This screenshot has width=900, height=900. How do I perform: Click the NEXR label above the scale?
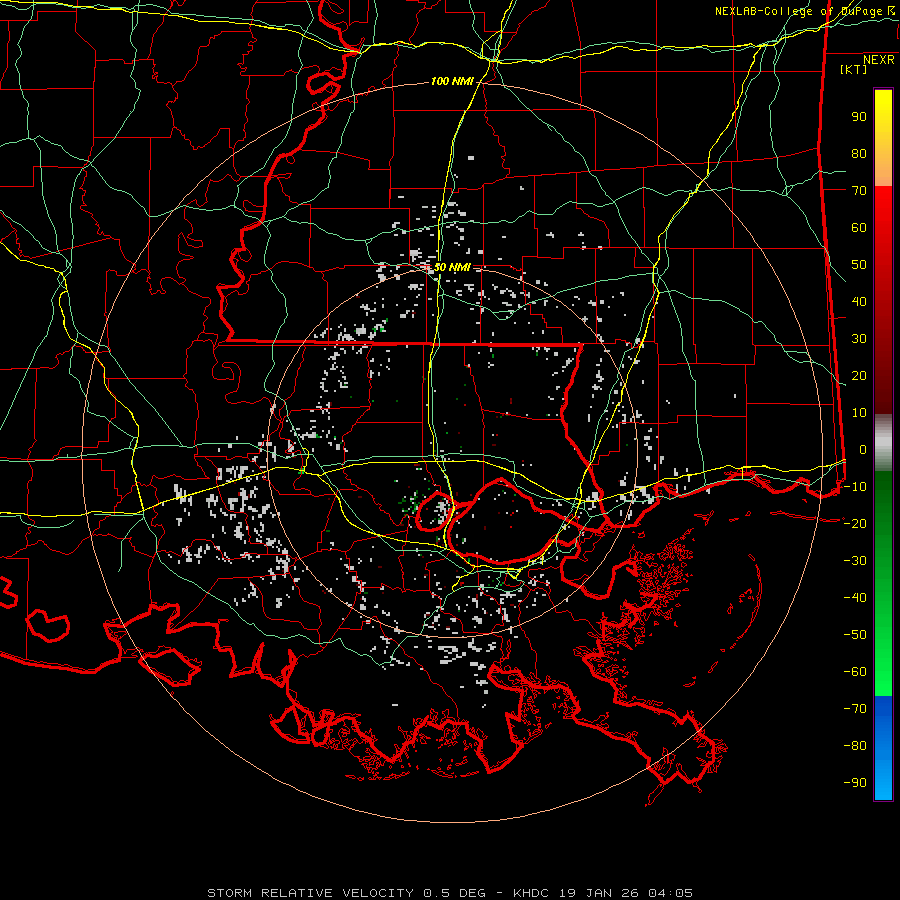coord(879,60)
